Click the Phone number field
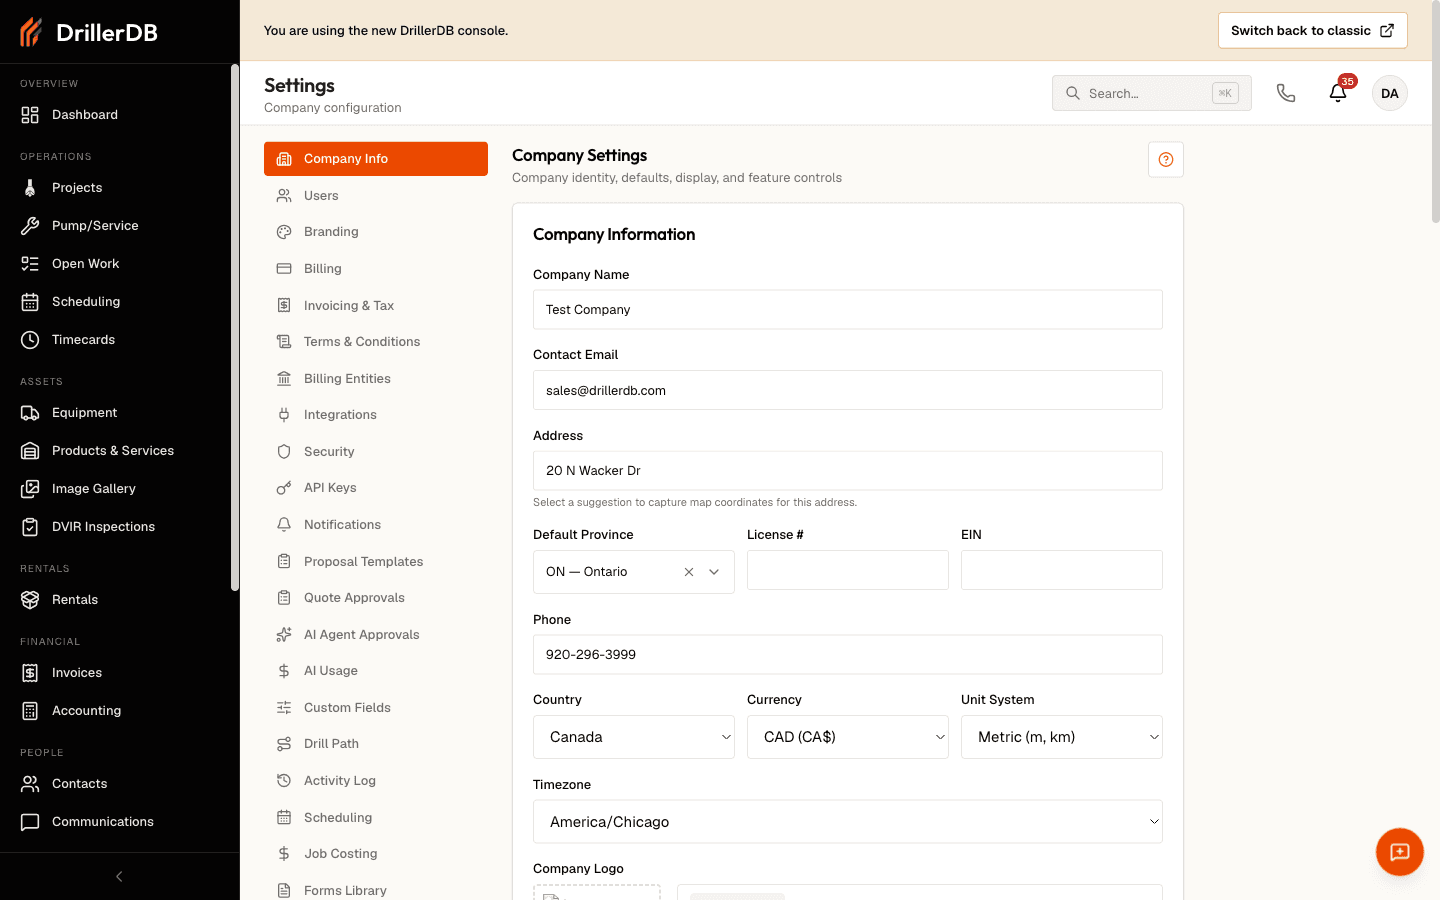 [848, 655]
